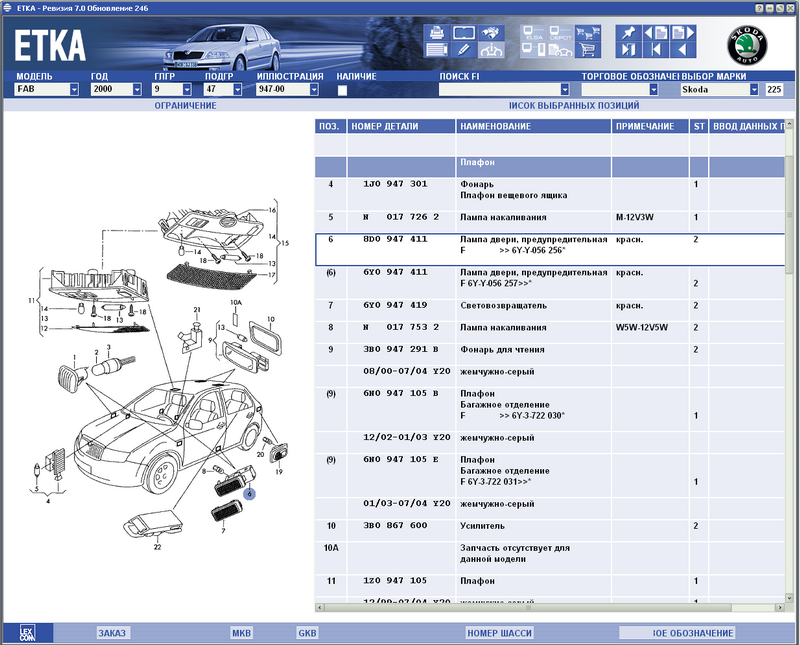
Task: Select part number 3B0 947 291 B
Action: [x=401, y=349]
